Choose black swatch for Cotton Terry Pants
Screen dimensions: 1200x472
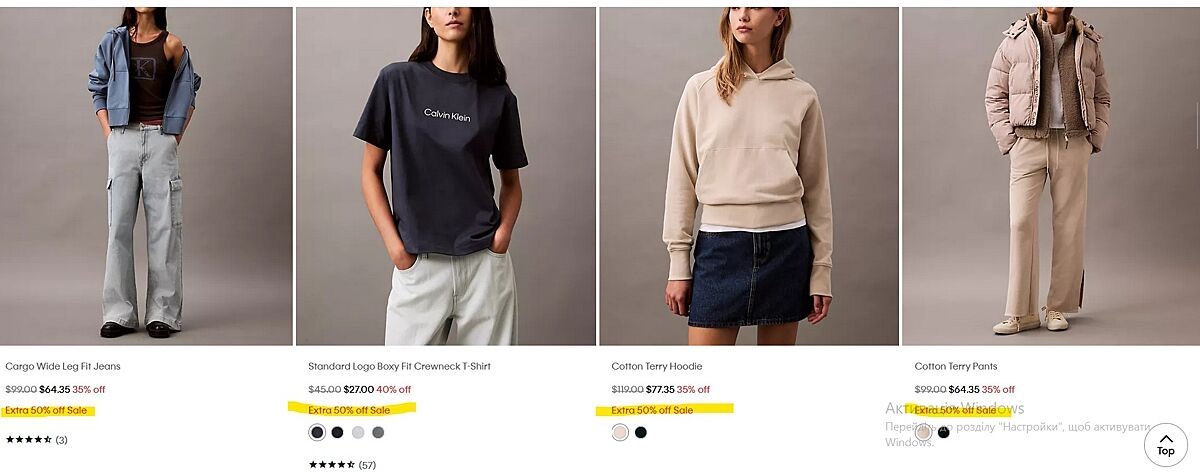point(944,432)
